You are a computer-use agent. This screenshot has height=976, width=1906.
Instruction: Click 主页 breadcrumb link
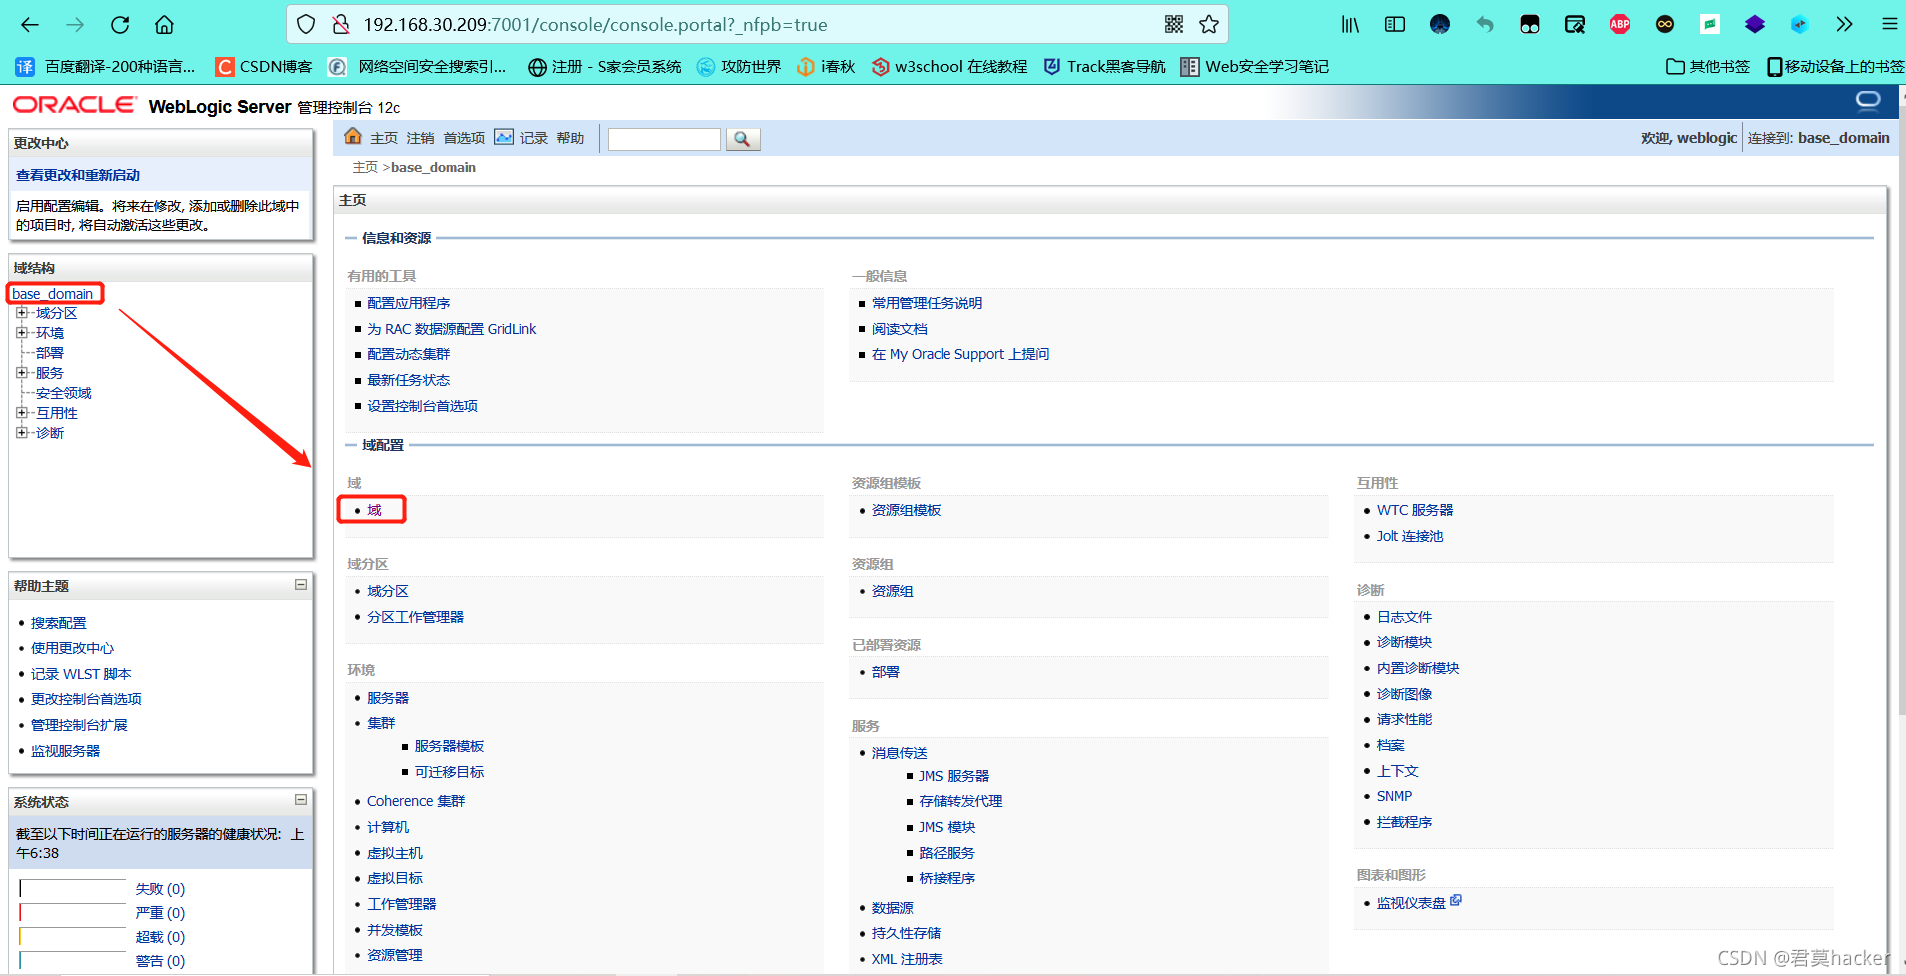click(365, 167)
